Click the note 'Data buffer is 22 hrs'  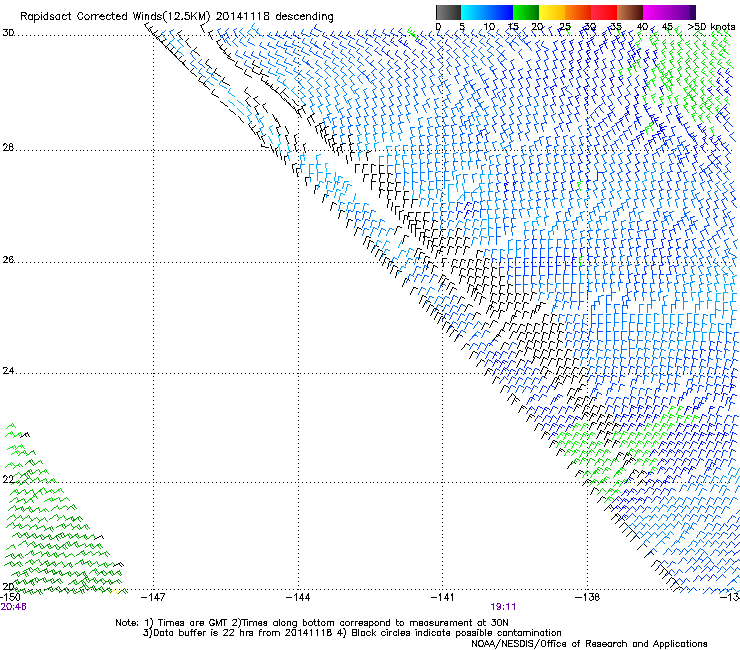pos(204,633)
